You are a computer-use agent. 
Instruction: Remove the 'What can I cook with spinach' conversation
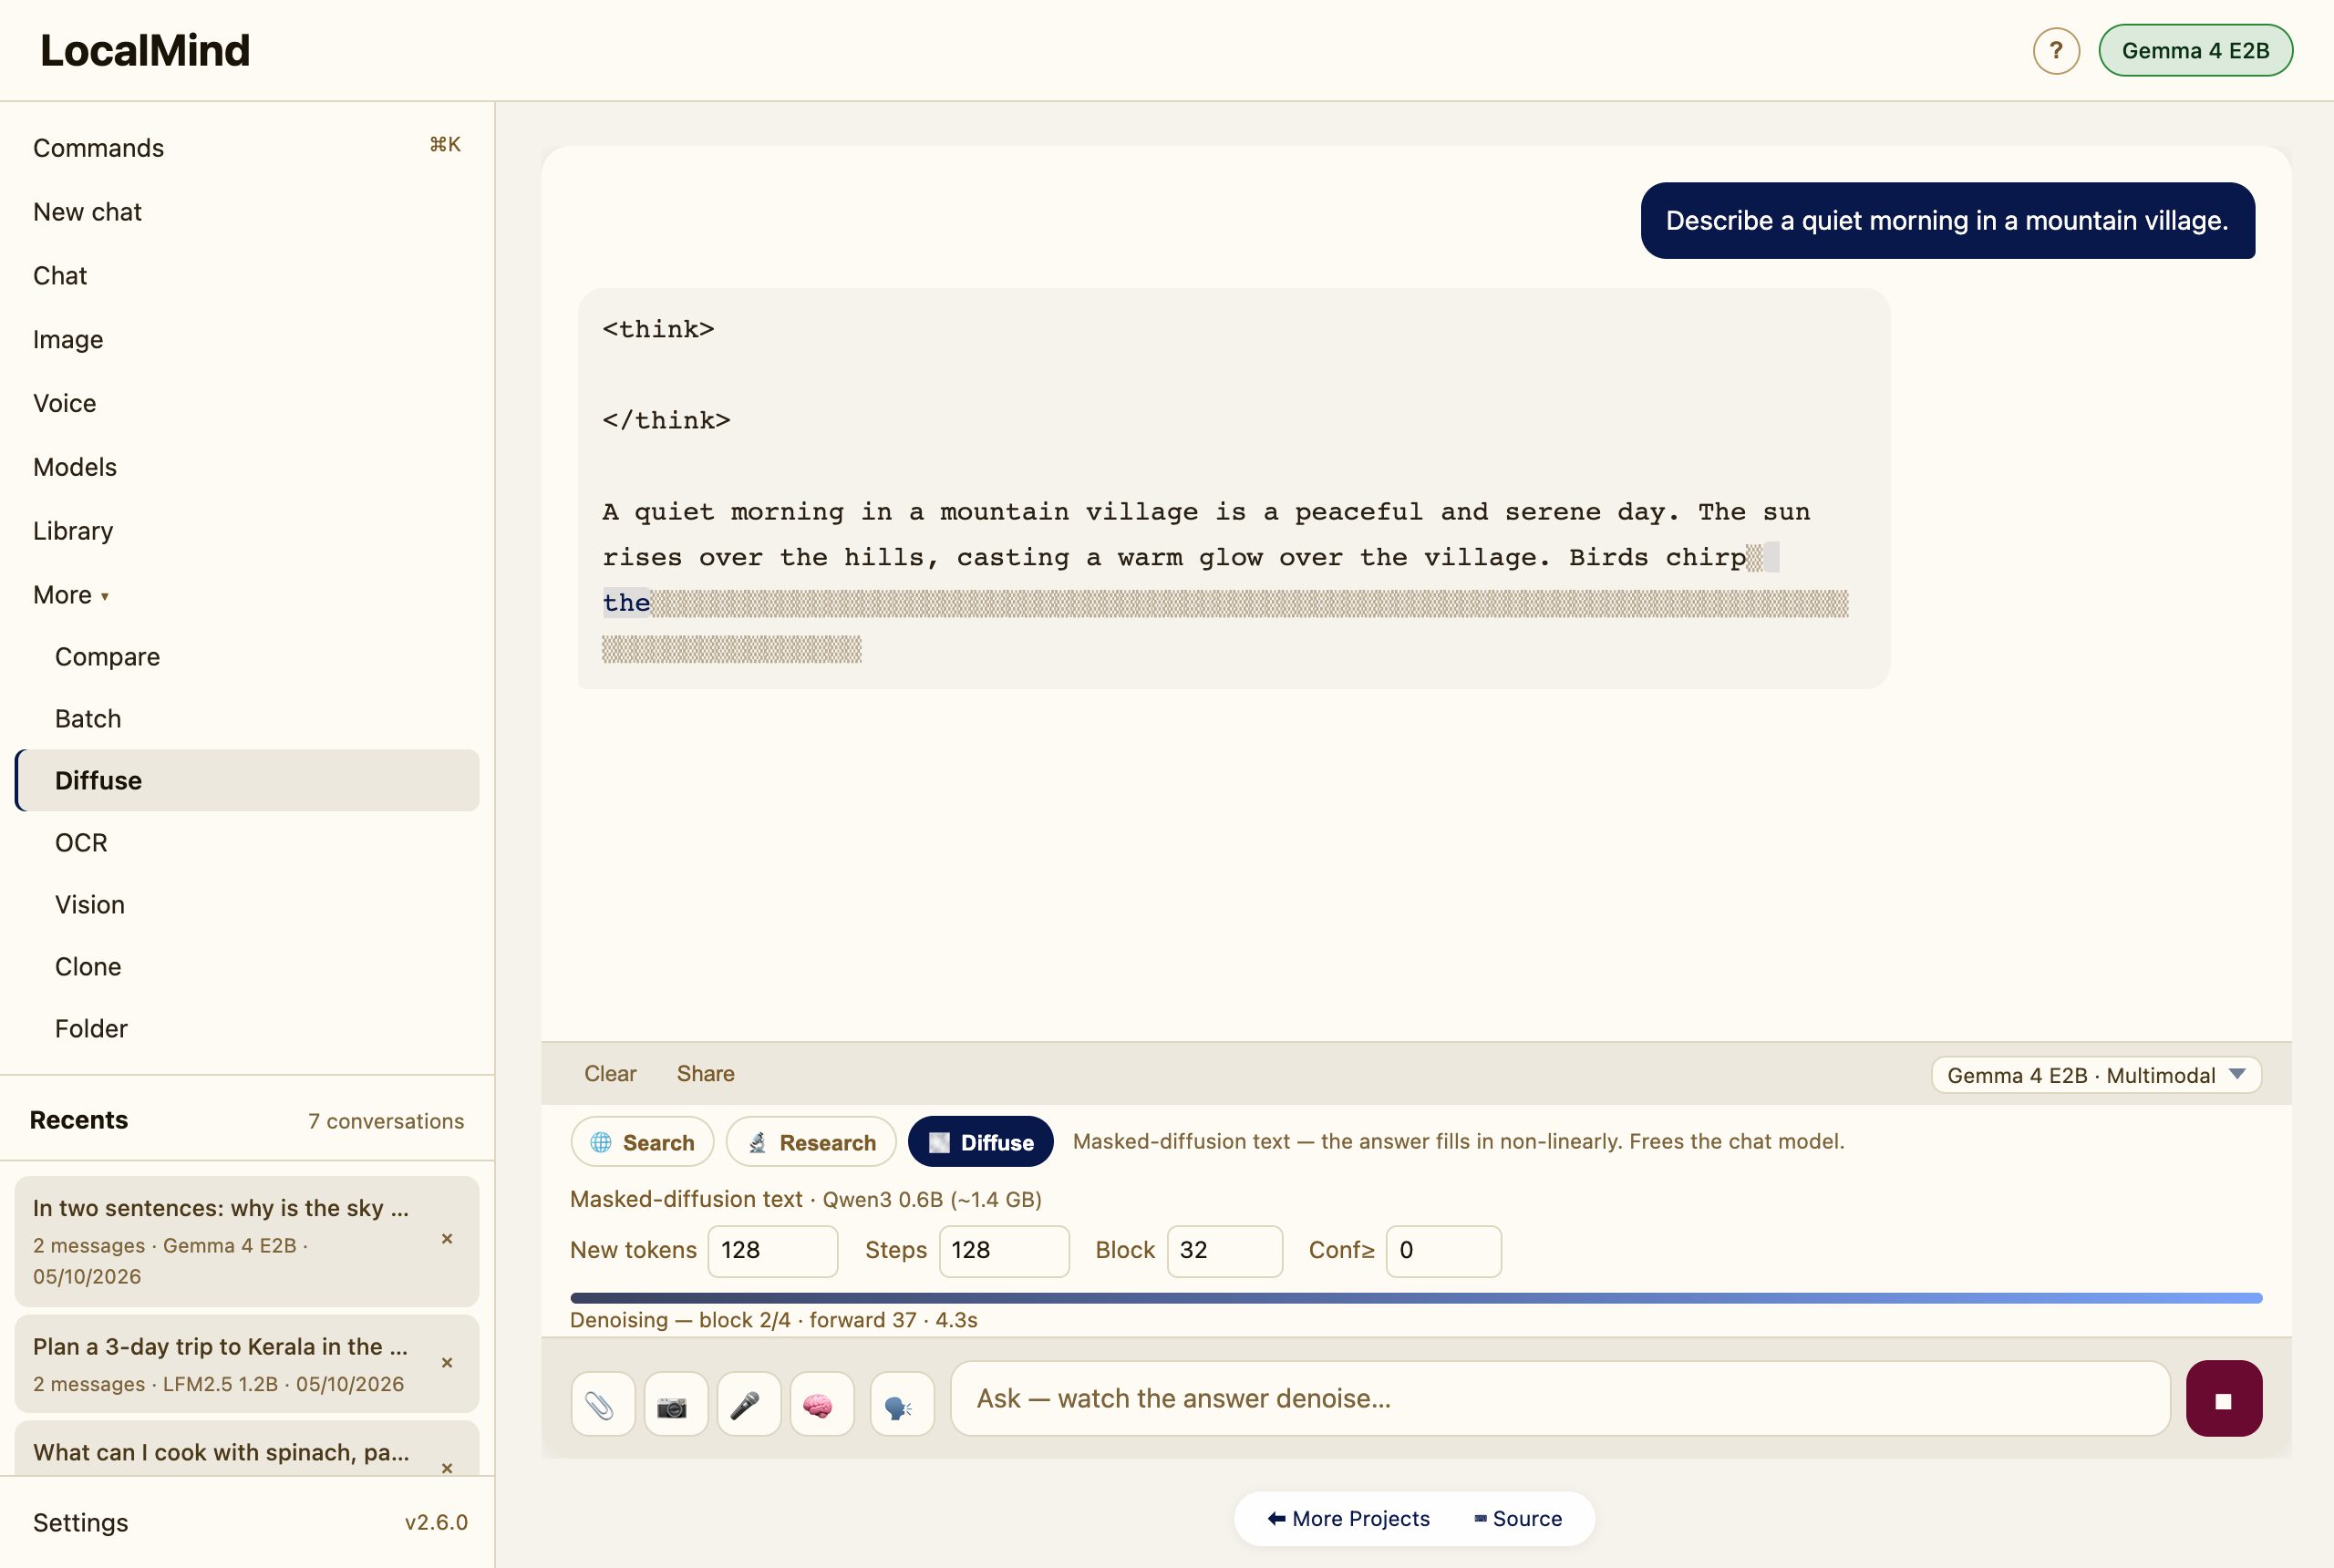pos(447,1468)
